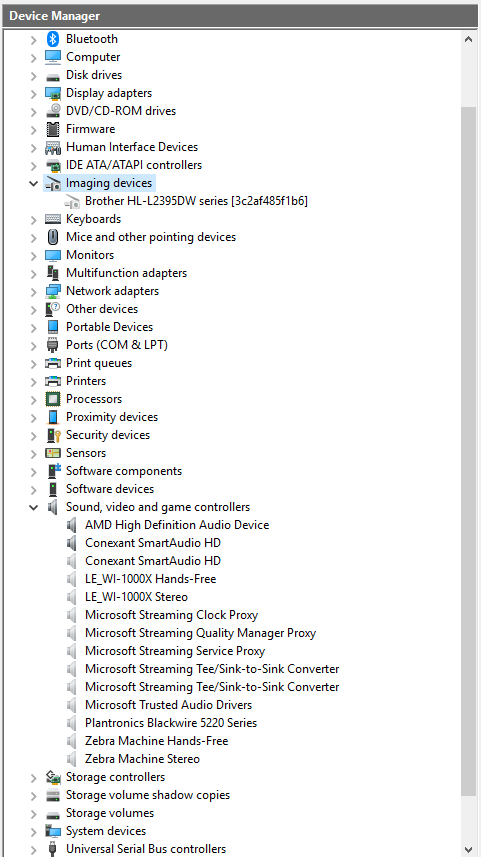Click the Processors chip icon
The width and height of the screenshot is (481, 857).
coord(52,399)
